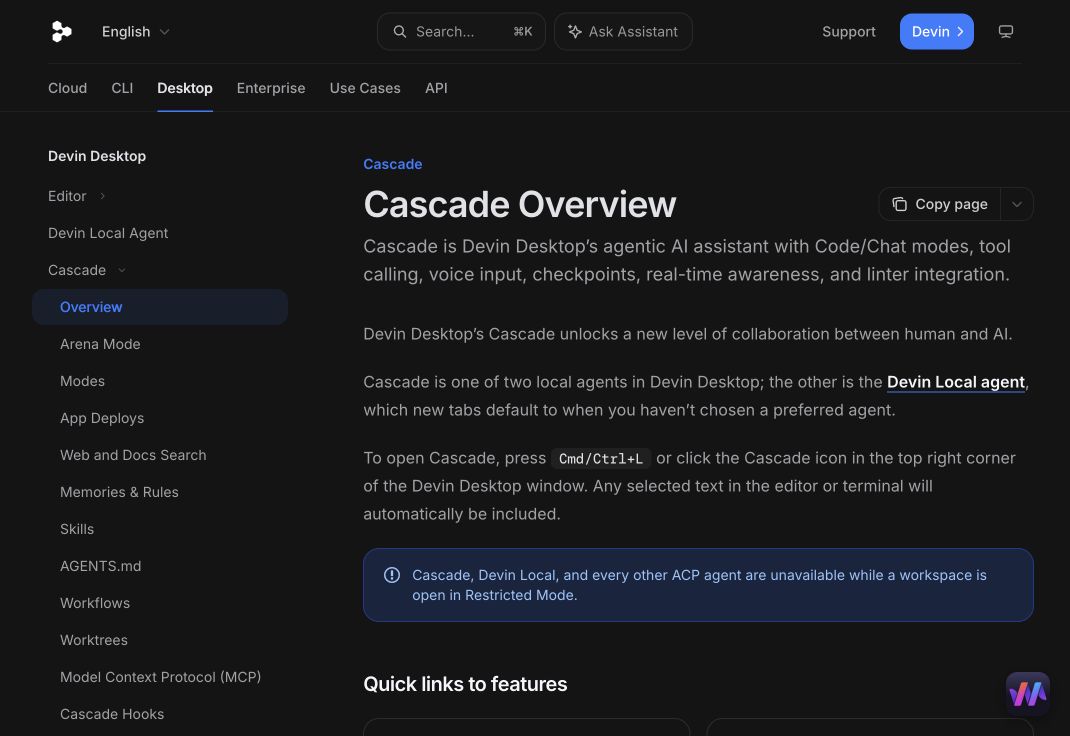This screenshot has width=1070, height=736.
Task: Click the Ask Assistant button
Action: [x=623, y=31]
